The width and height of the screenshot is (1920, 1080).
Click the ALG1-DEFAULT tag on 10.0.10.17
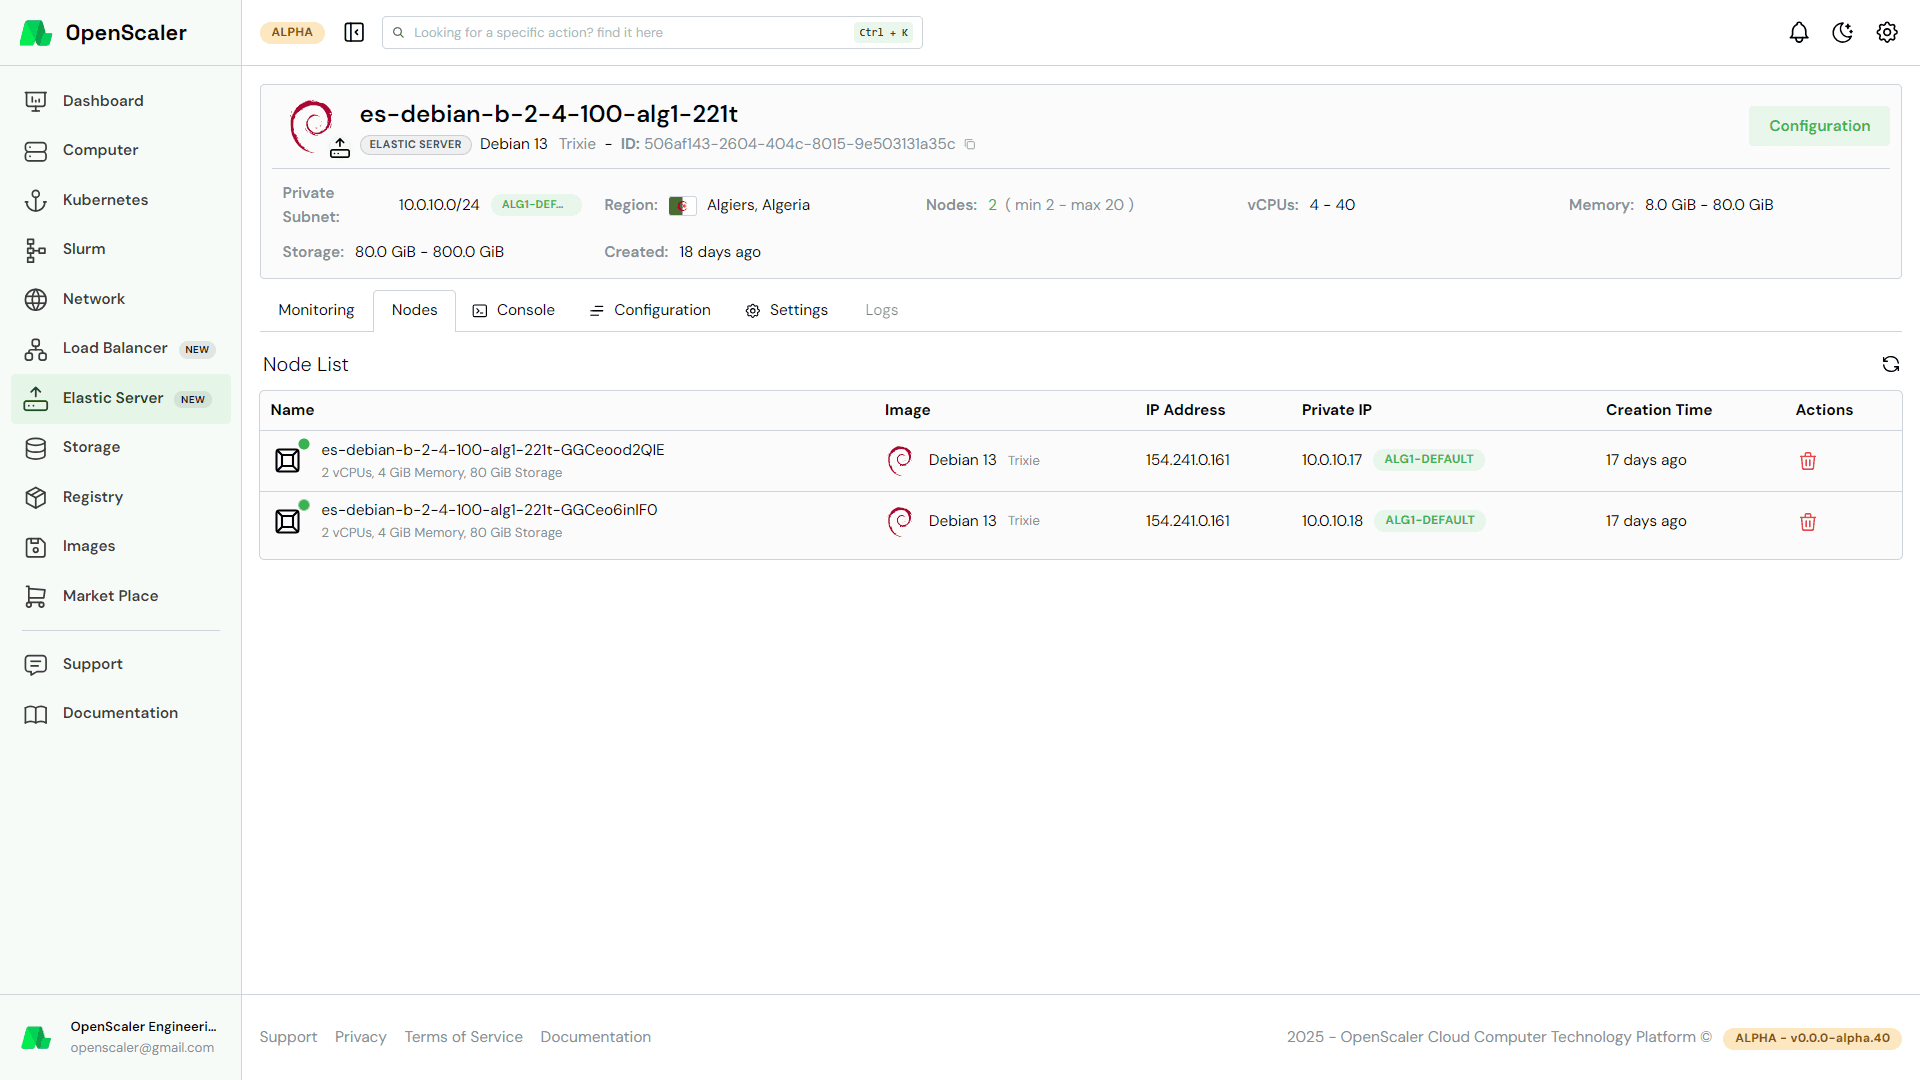click(x=1428, y=460)
